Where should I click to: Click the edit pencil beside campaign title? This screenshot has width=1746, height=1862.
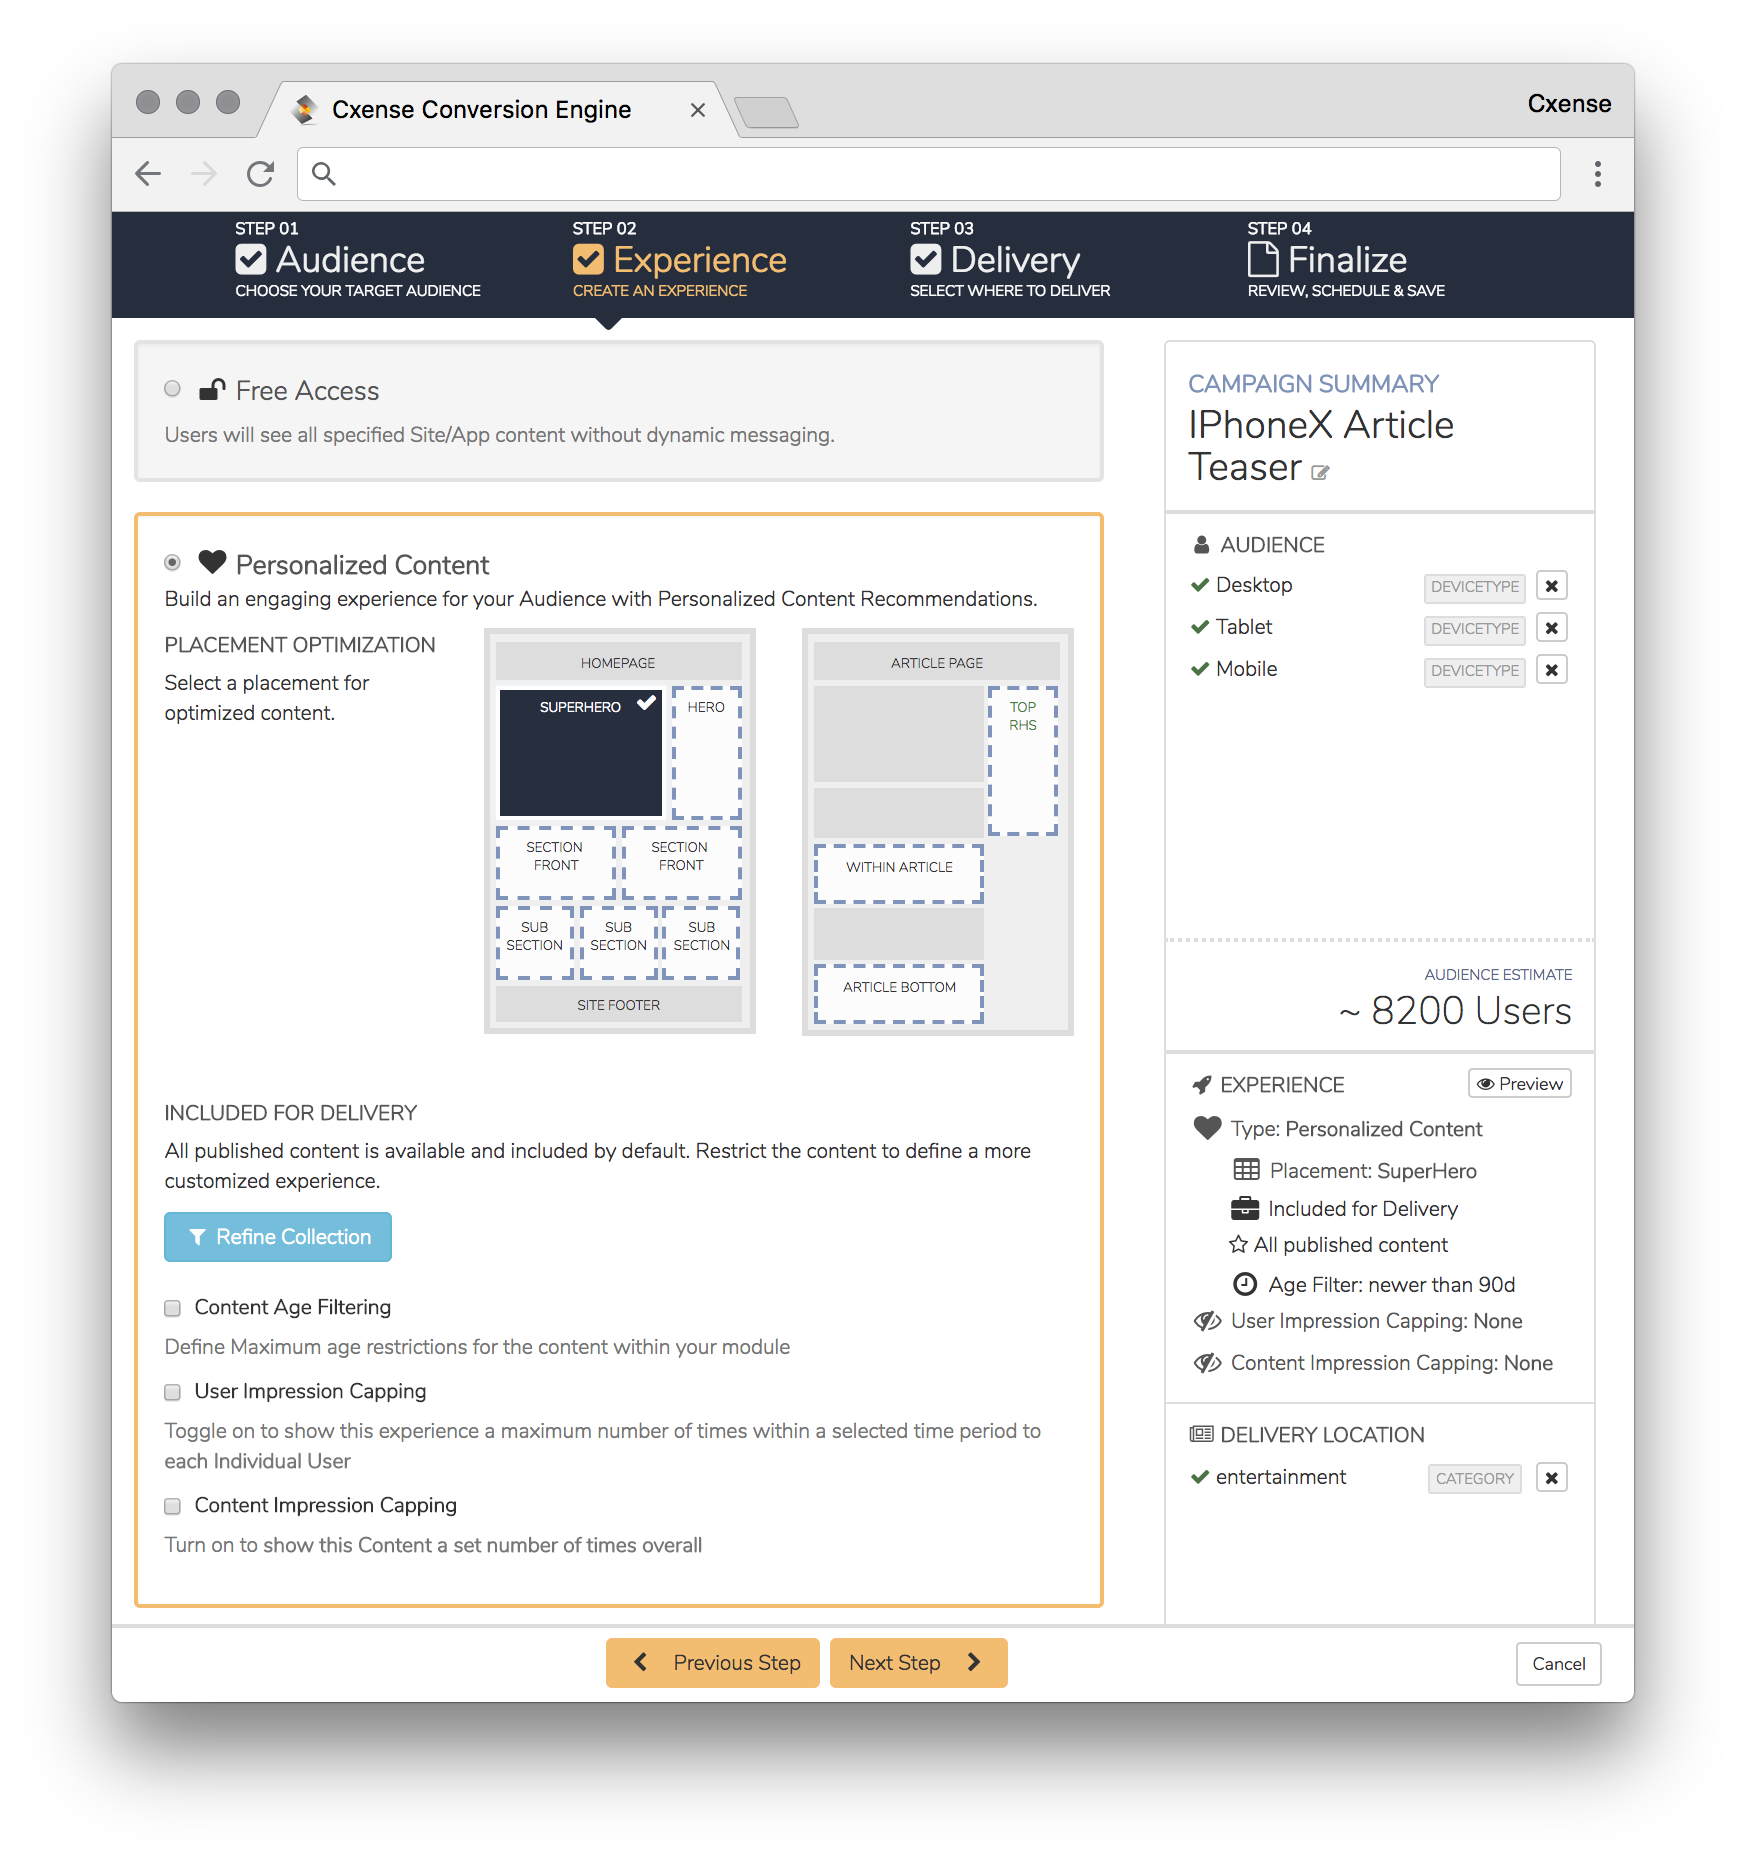point(1320,473)
